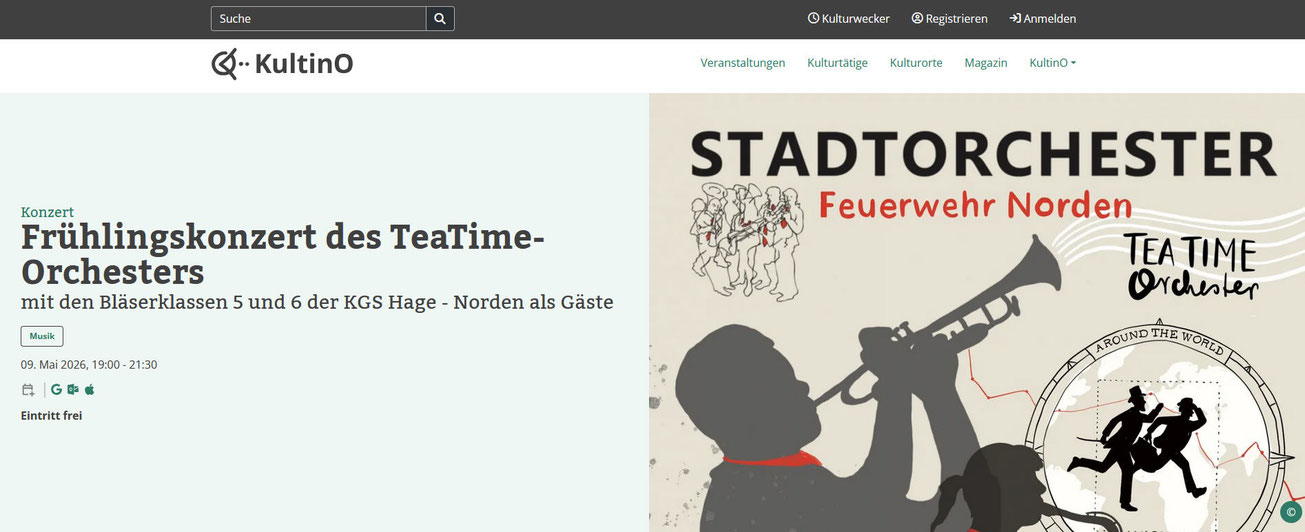Viewport: 1305px width, 532px height.
Task: Open the Veranstaltungen menu item
Action: 743,63
